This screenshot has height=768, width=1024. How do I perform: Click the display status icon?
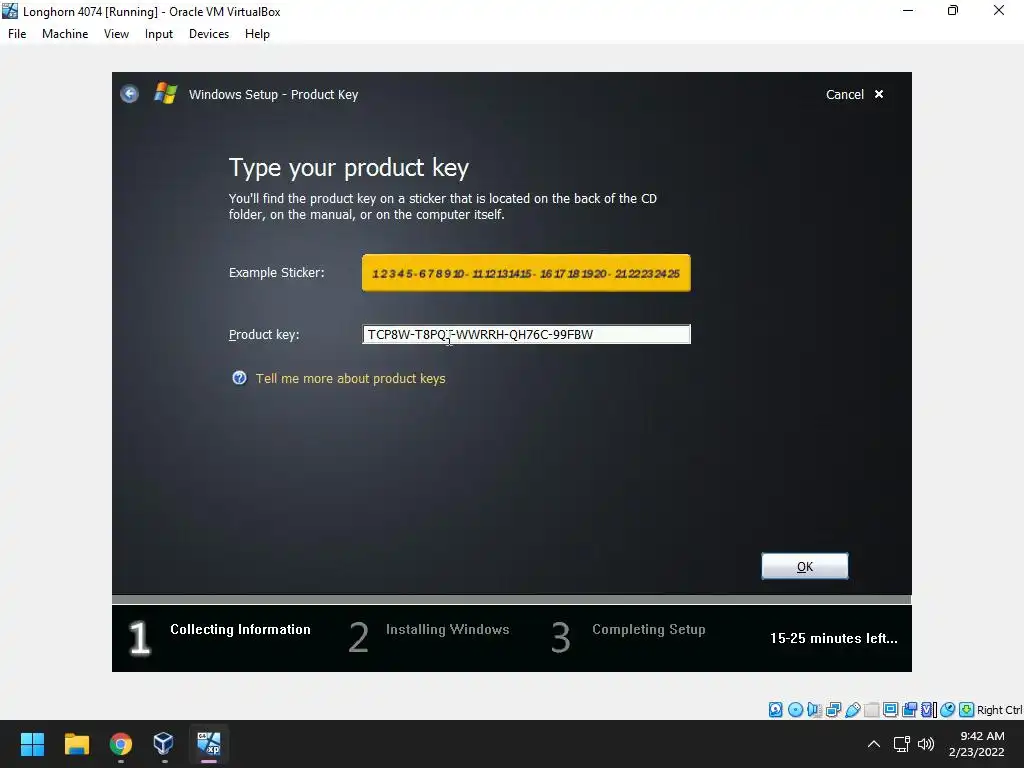[889, 710]
